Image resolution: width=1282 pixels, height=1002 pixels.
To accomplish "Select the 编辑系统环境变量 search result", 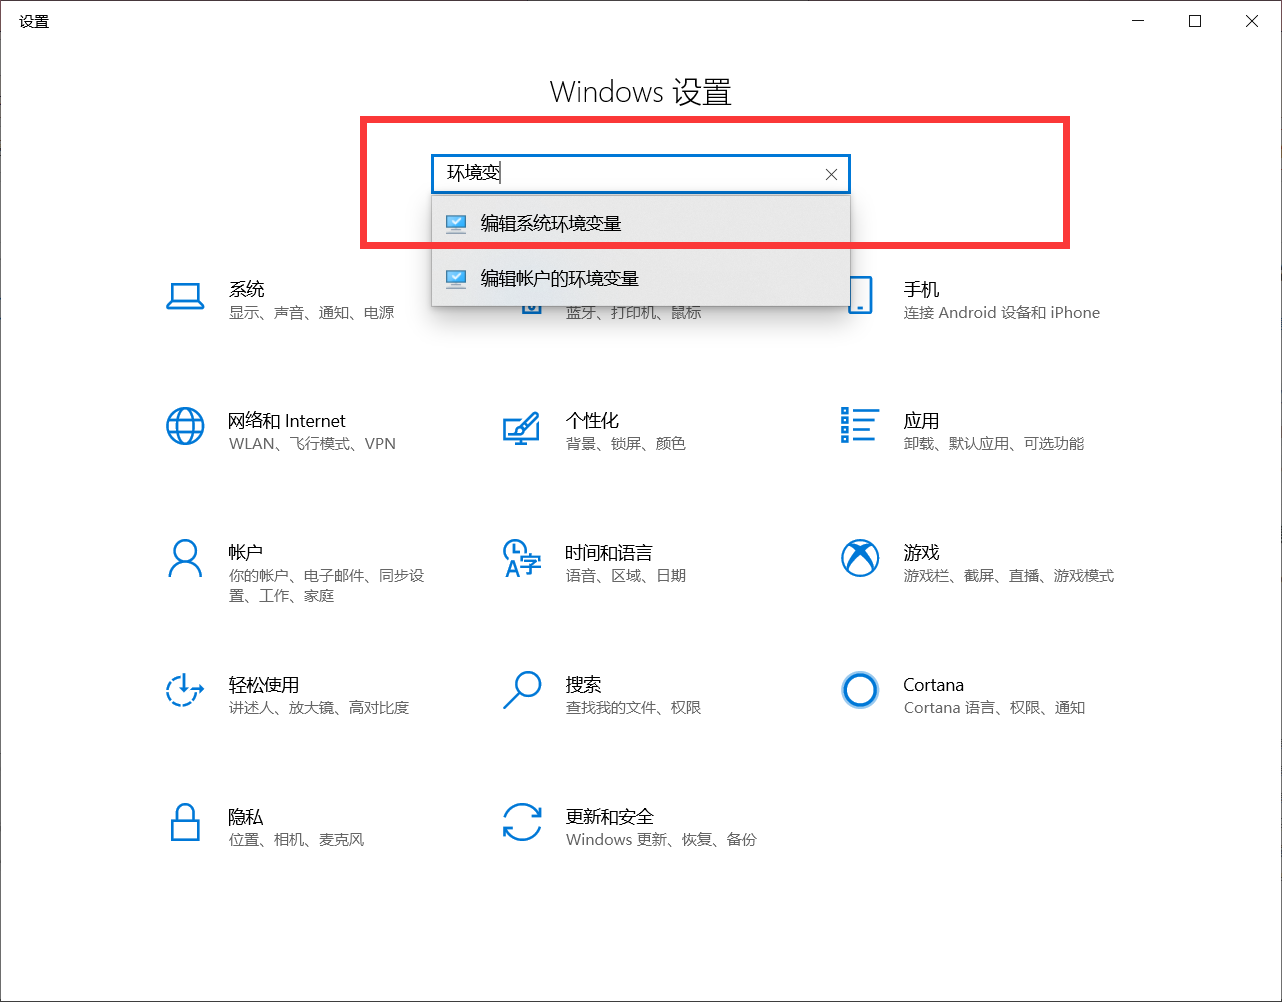I will (x=641, y=223).
